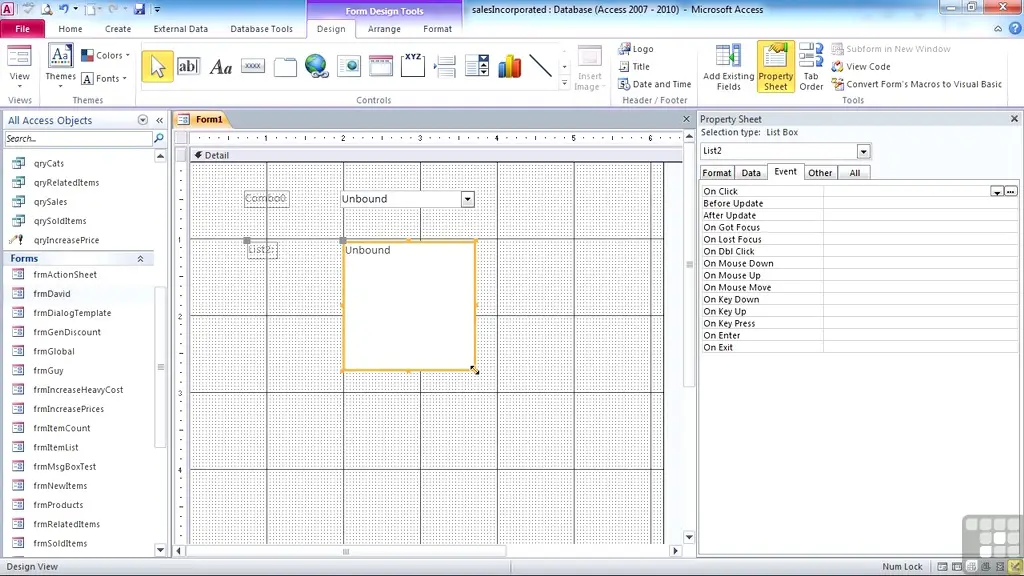Select the qryIncreasePrice query
1024x576 pixels.
point(66,240)
